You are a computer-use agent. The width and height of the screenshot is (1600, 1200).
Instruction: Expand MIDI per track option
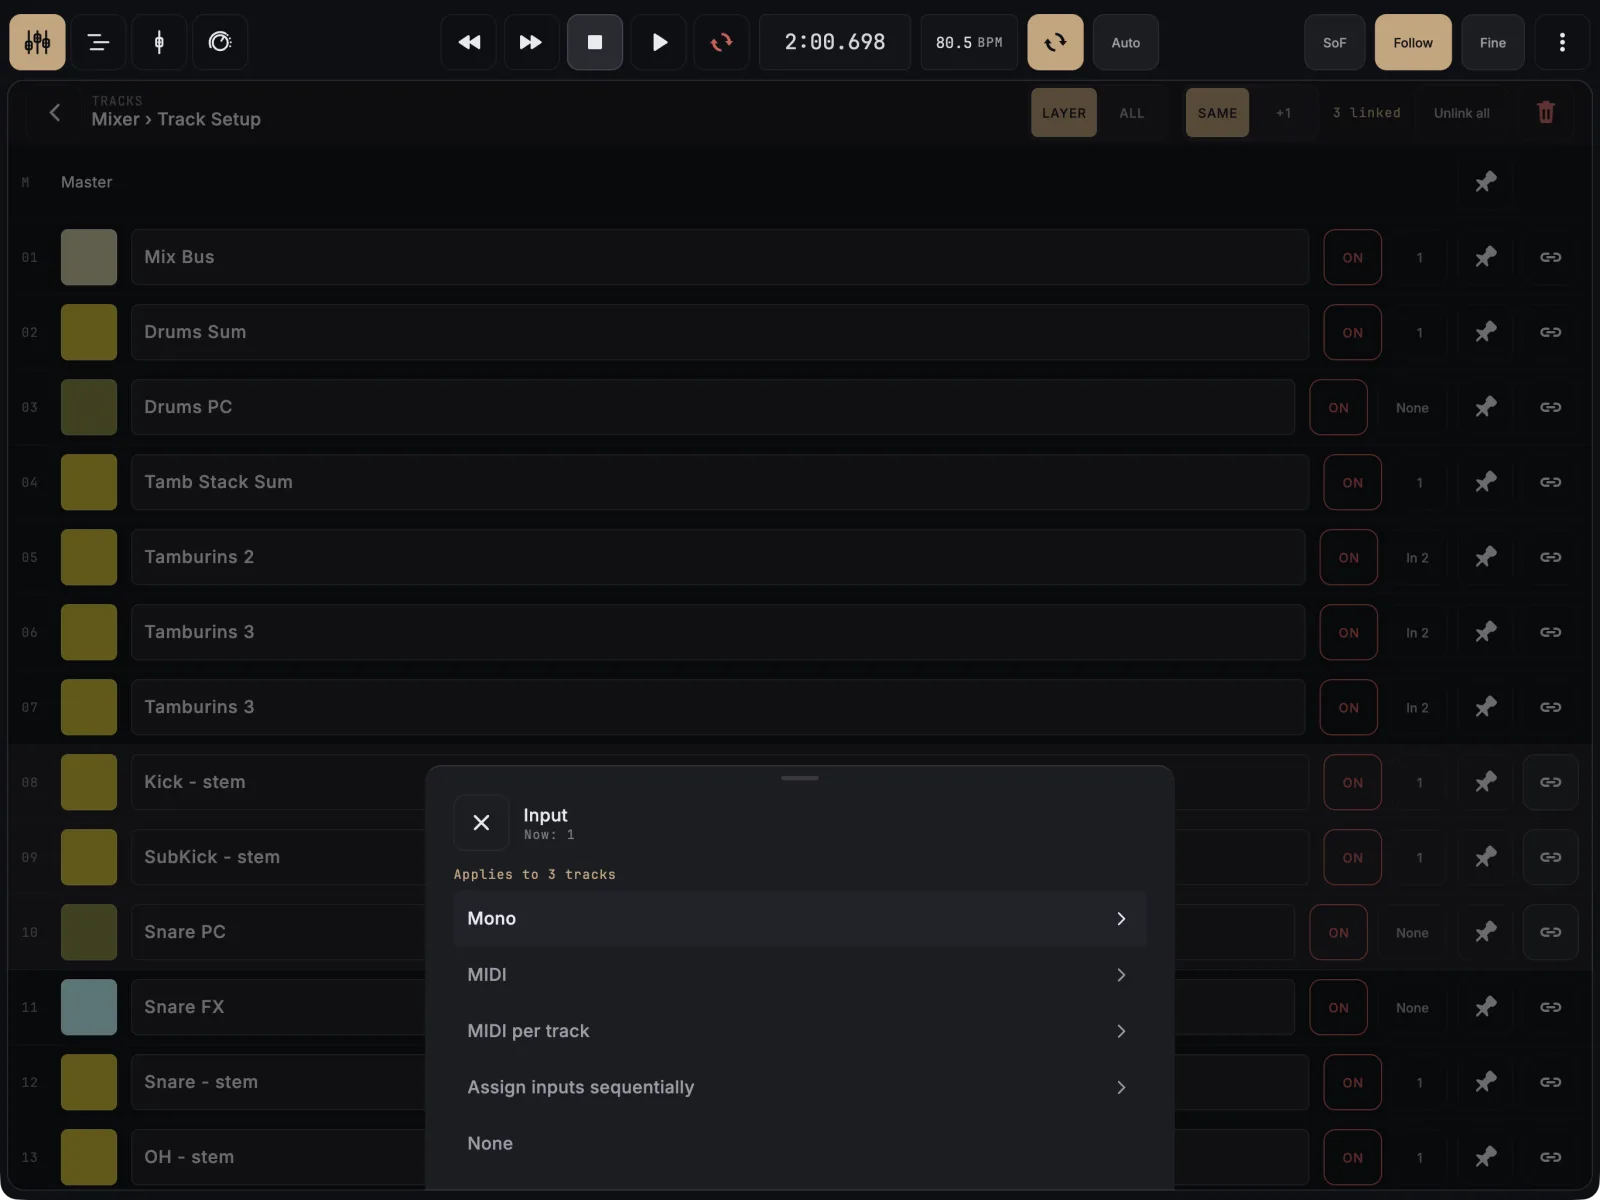click(800, 1031)
